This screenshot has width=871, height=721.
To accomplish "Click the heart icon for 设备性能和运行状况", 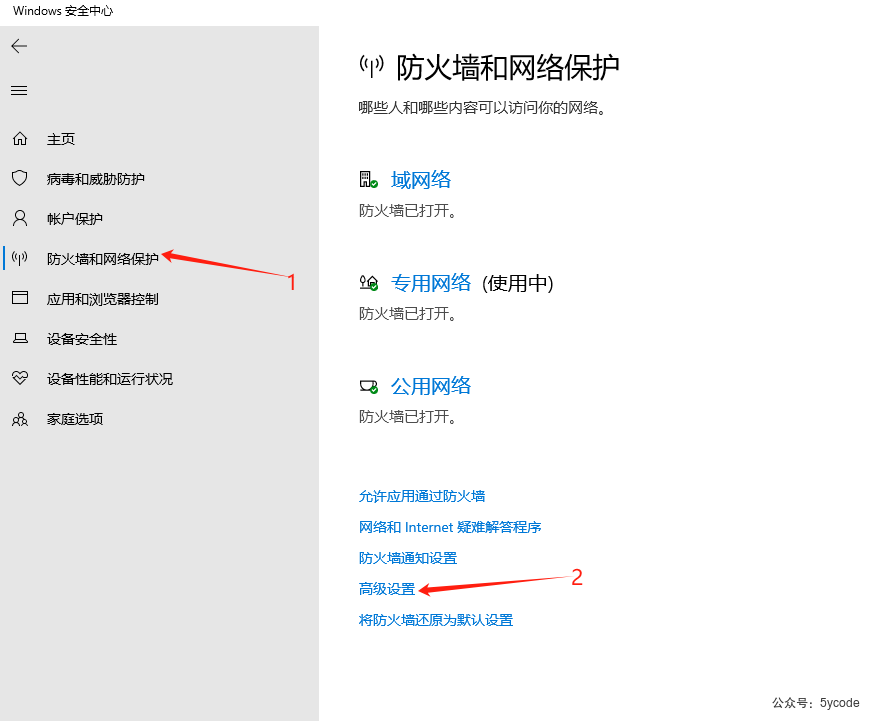I will pos(20,378).
